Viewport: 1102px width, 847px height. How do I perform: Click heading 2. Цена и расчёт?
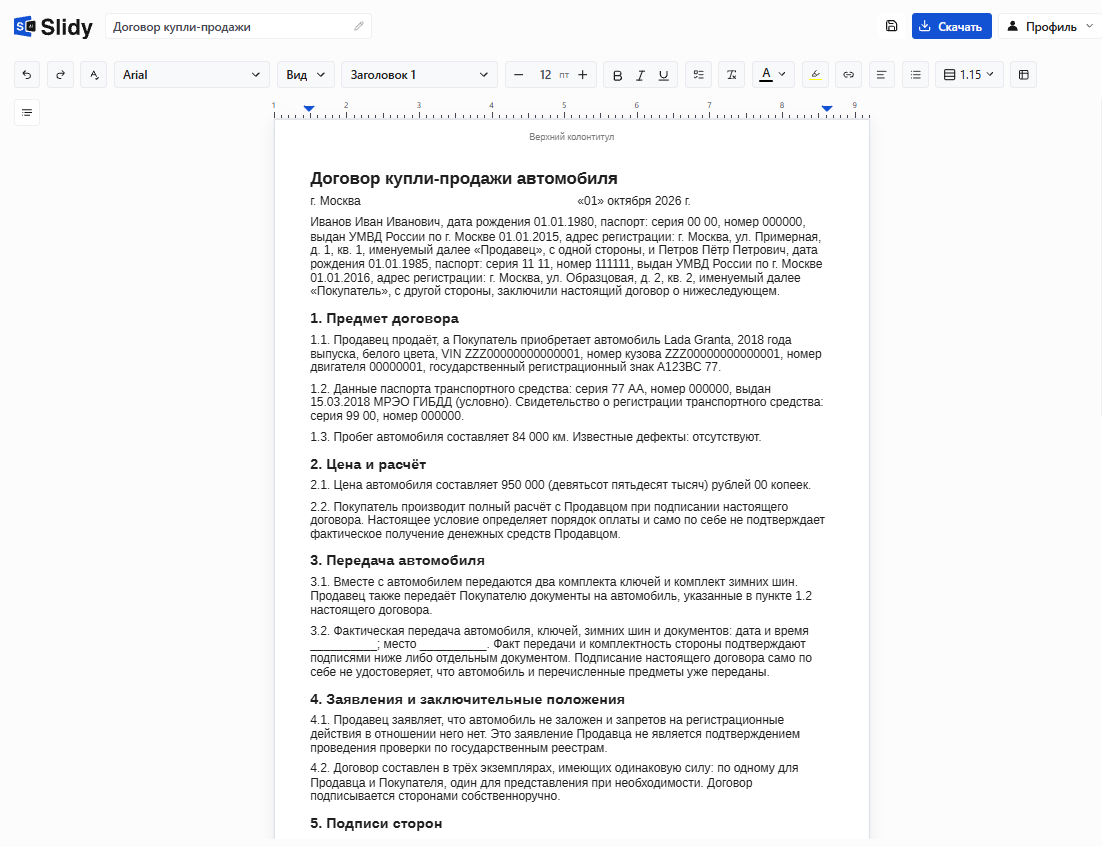(368, 465)
